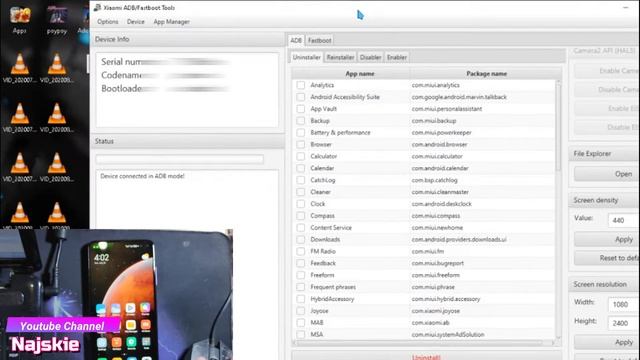Apply the screen resolution

pyautogui.click(x=607, y=342)
